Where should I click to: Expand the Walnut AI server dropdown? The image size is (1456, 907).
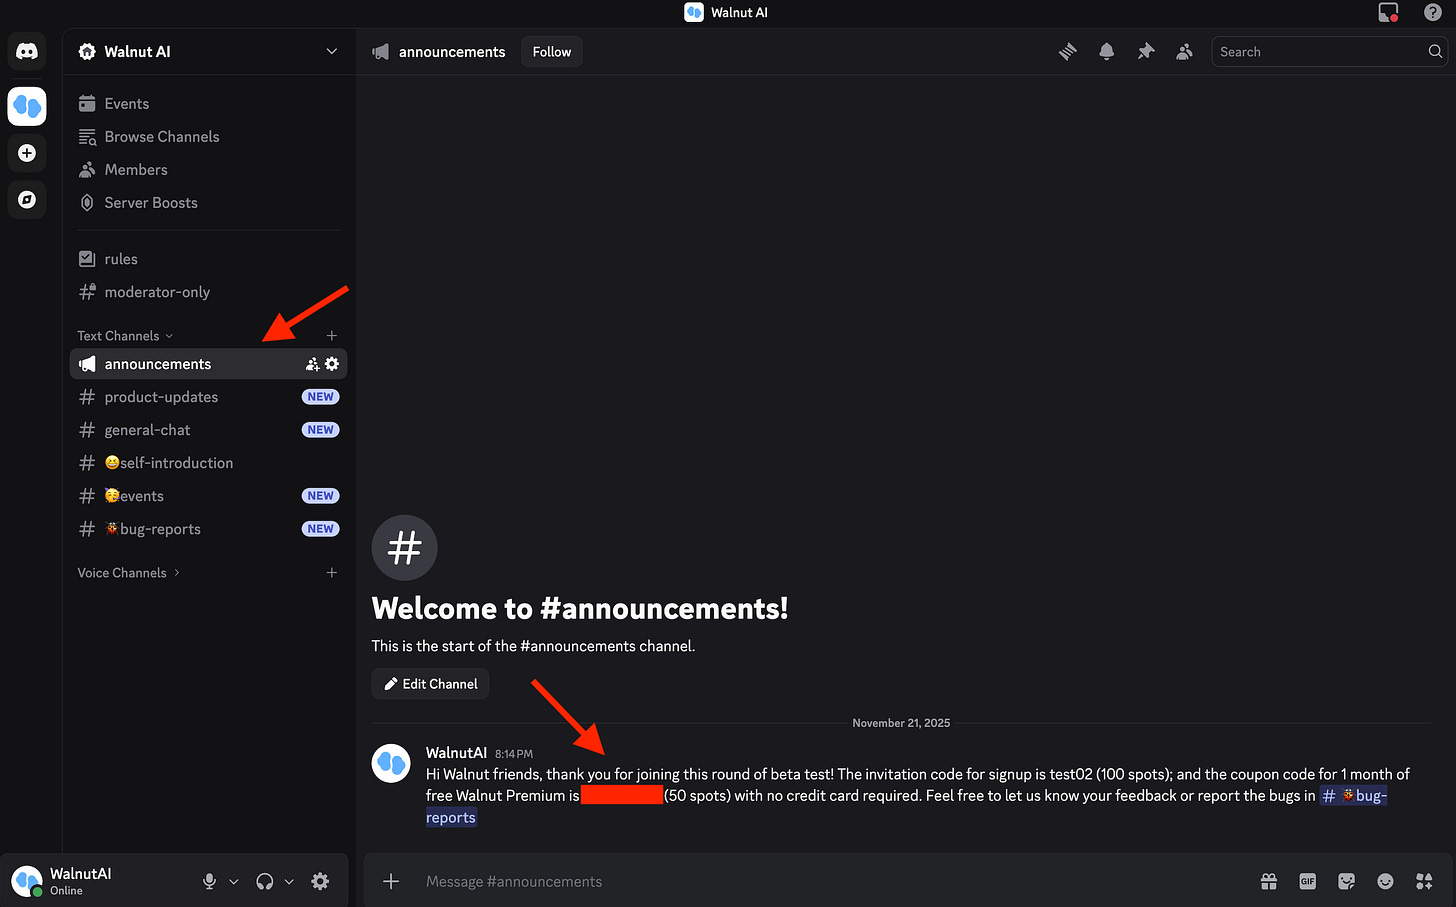332,52
